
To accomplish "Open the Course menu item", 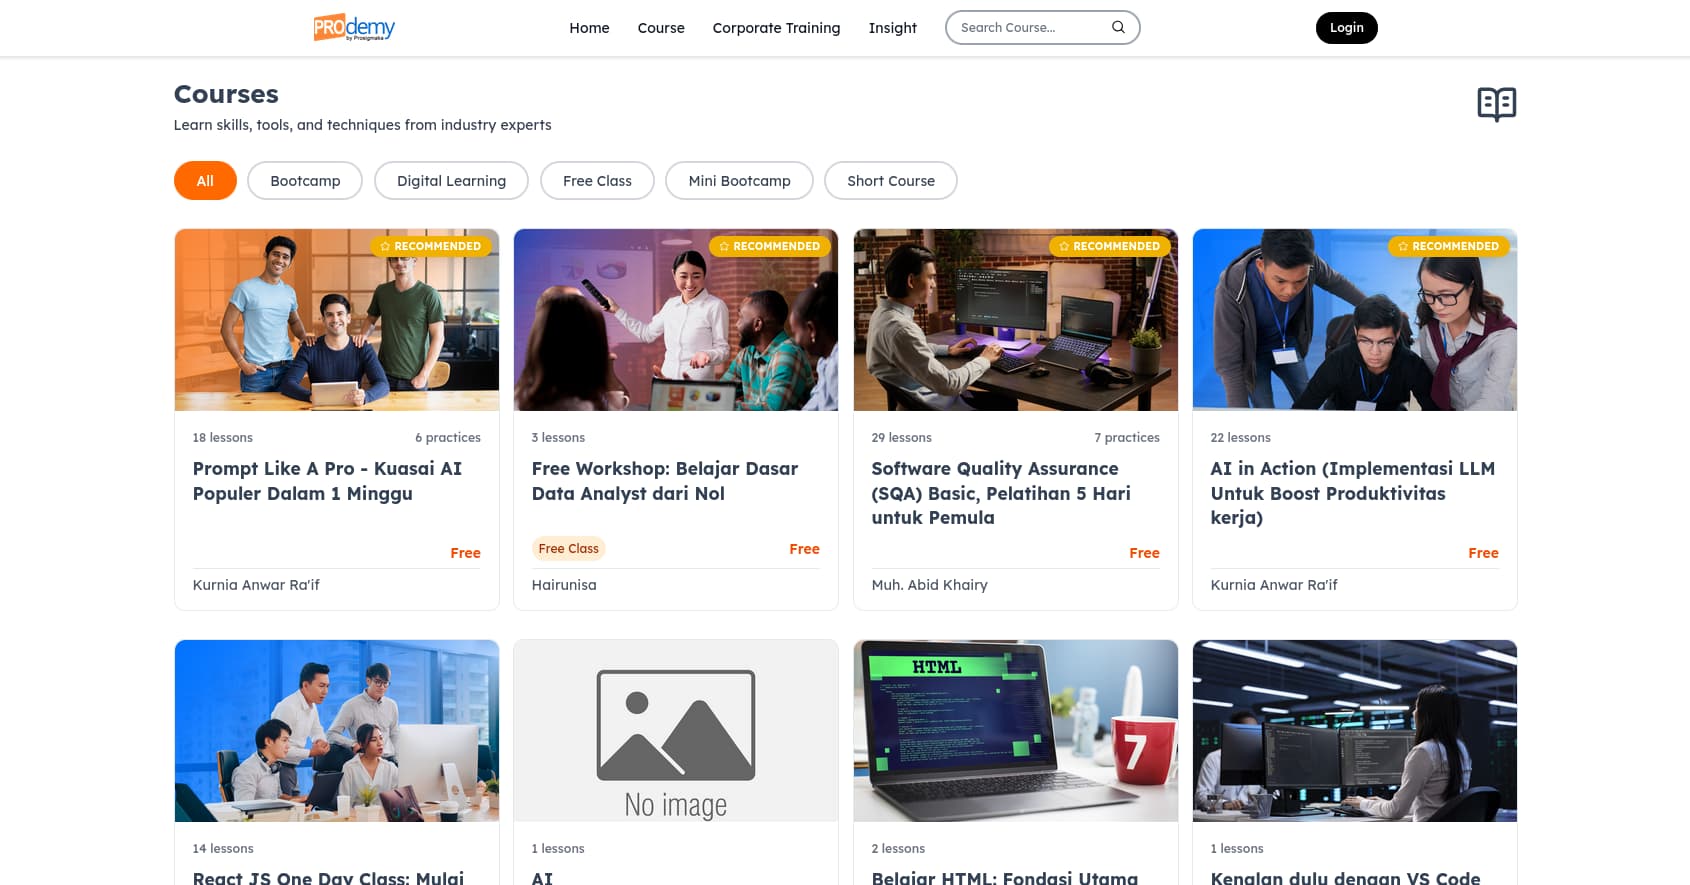I will pos(661,28).
